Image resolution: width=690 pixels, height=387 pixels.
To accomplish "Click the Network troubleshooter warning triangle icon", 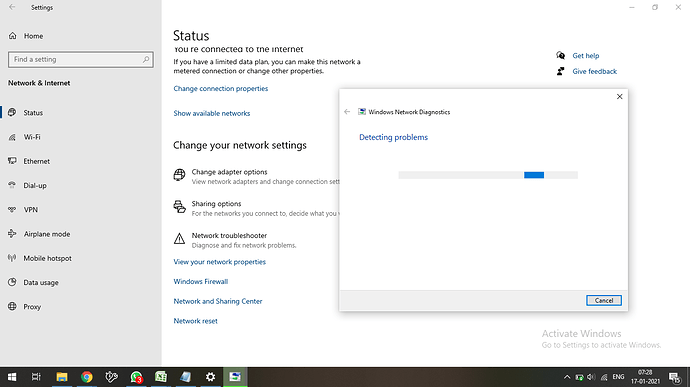I will pyautogui.click(x=179, y=239).
